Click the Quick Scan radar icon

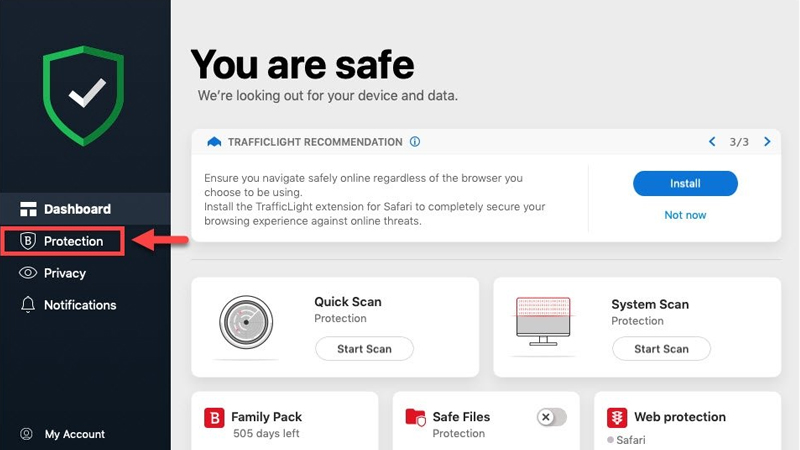[x=249, y=326]
